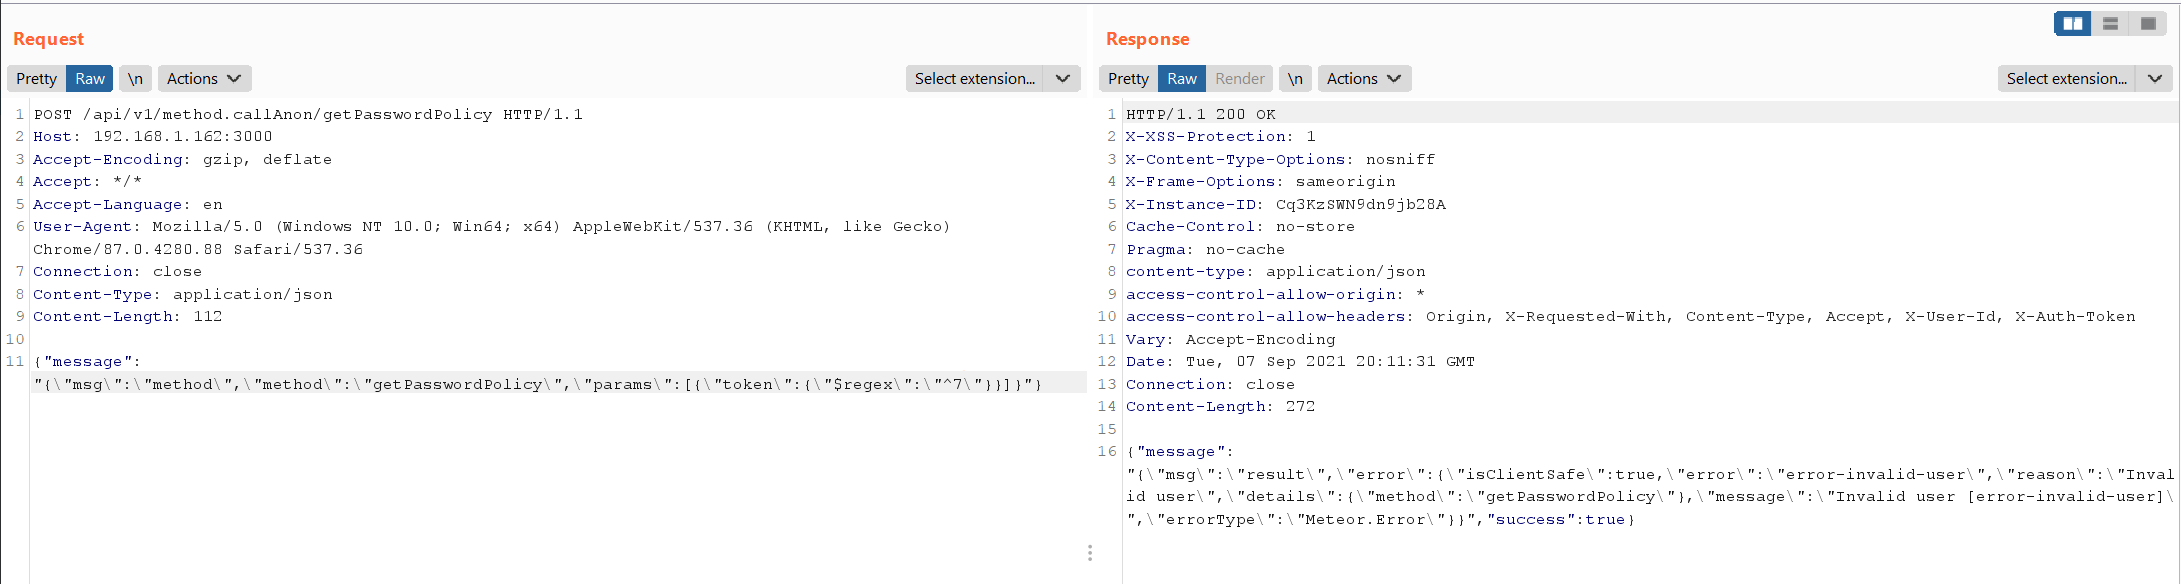Toggle newline display in Response panel
The height and width of the screenshot is (584, 2181).
tap(1295, 78)
